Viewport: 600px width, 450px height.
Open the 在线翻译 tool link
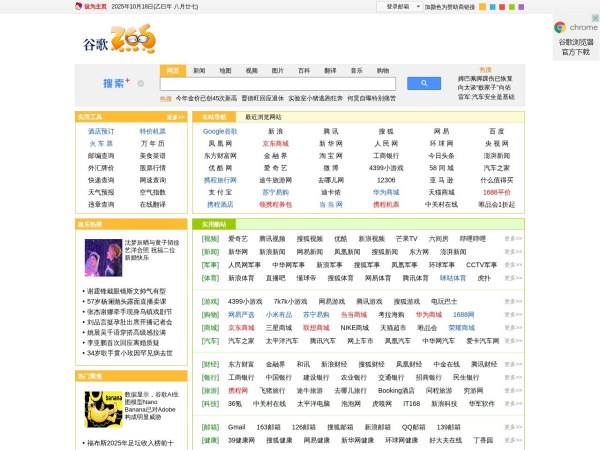[152, 204]
